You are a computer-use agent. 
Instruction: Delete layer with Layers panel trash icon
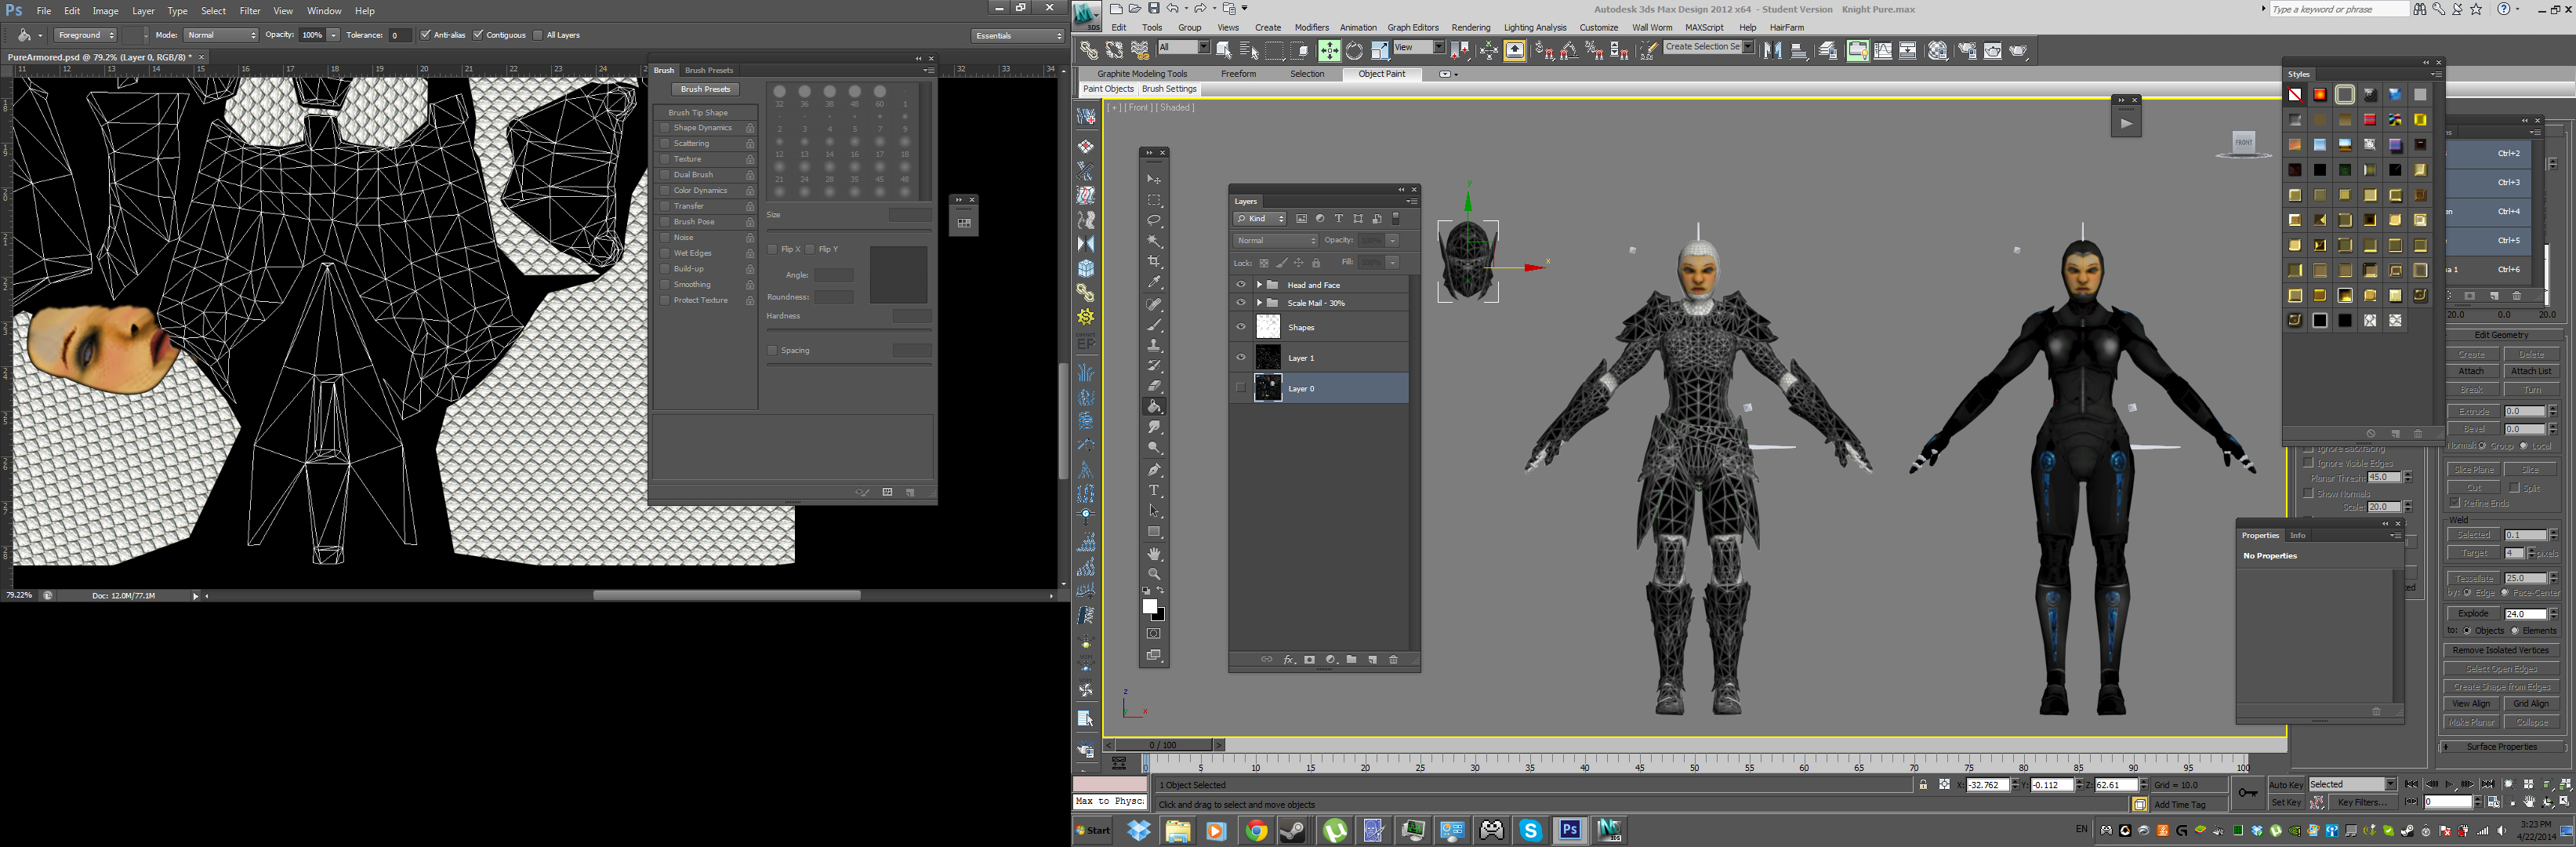1393,660
